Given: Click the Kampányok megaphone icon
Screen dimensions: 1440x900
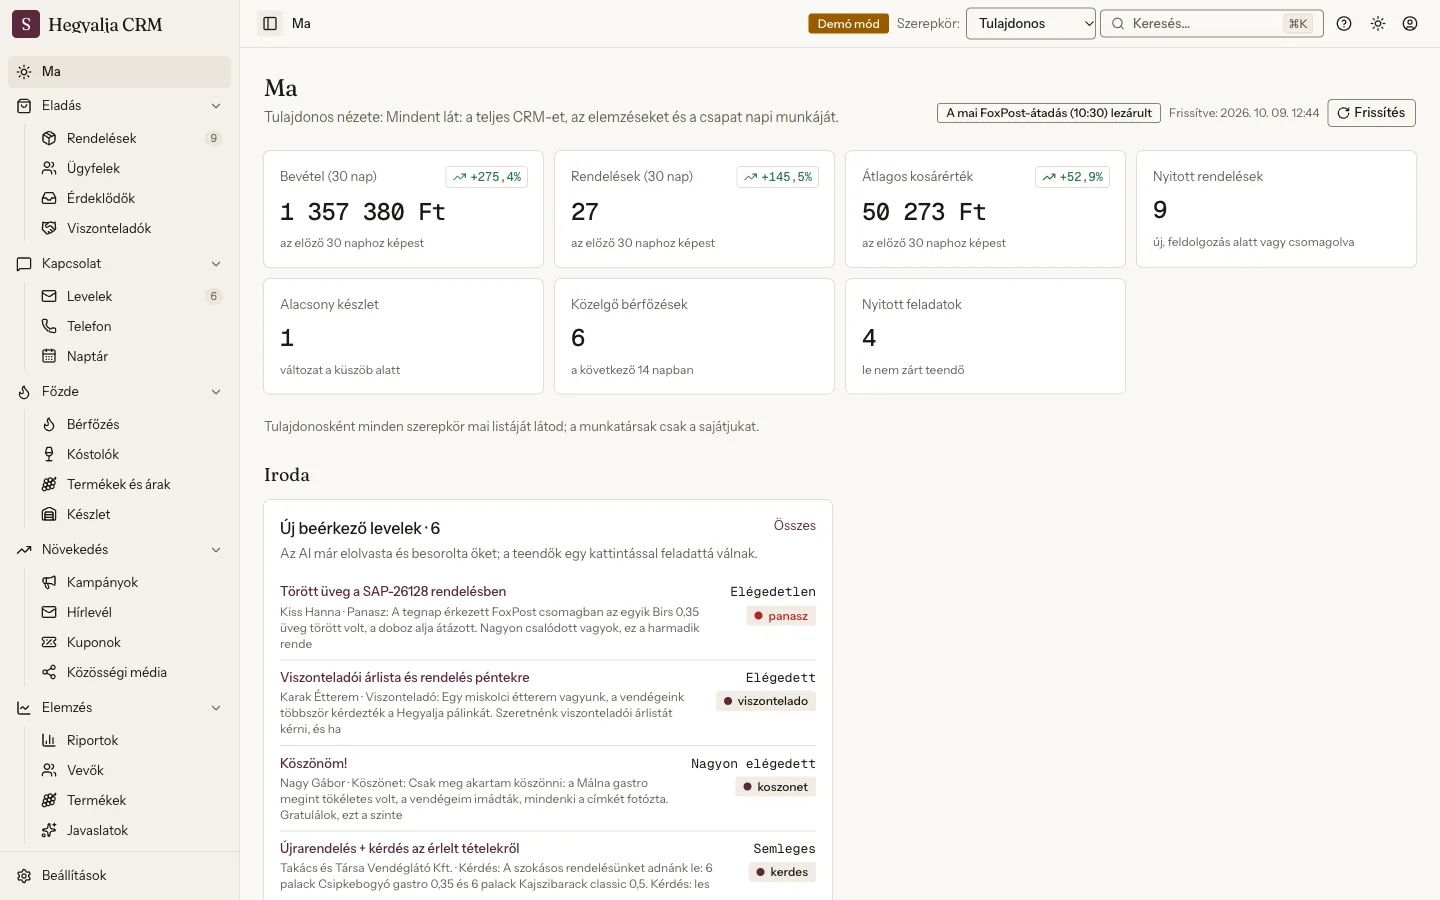Looking at the screenshot, I should click(x=49, y=582).
